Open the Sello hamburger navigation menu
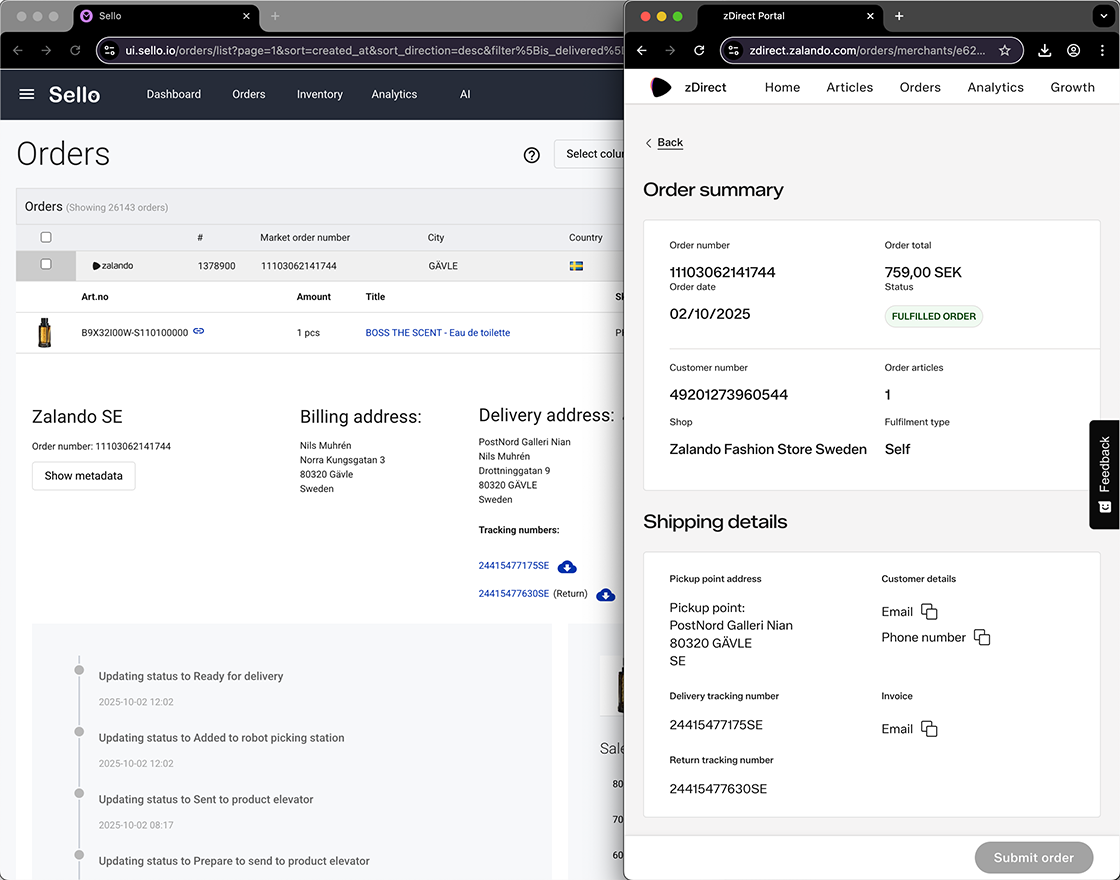Viewport: 1120px width, 880px height. (26, 94)
